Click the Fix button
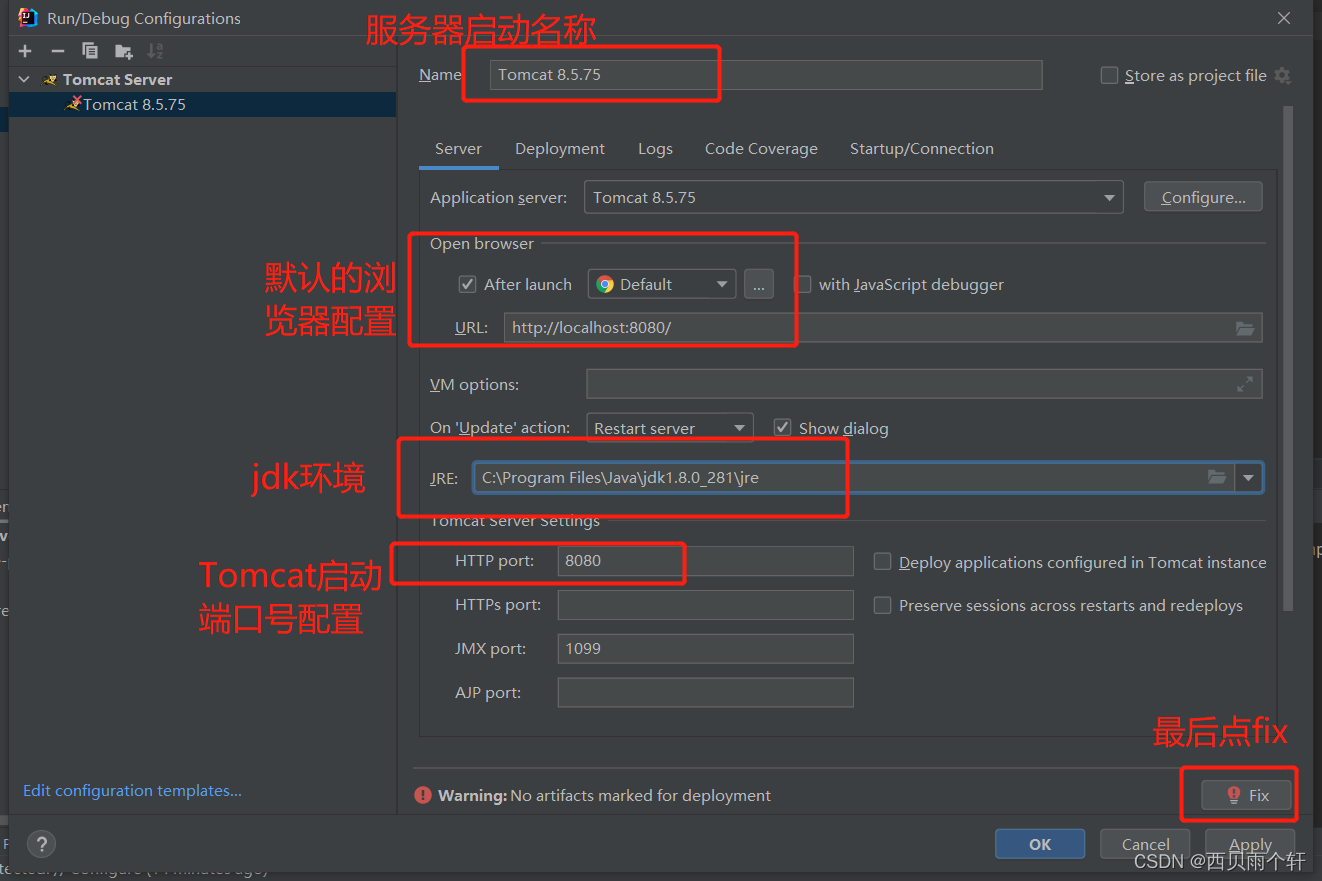The image size is (1322, 881). 1247,795
